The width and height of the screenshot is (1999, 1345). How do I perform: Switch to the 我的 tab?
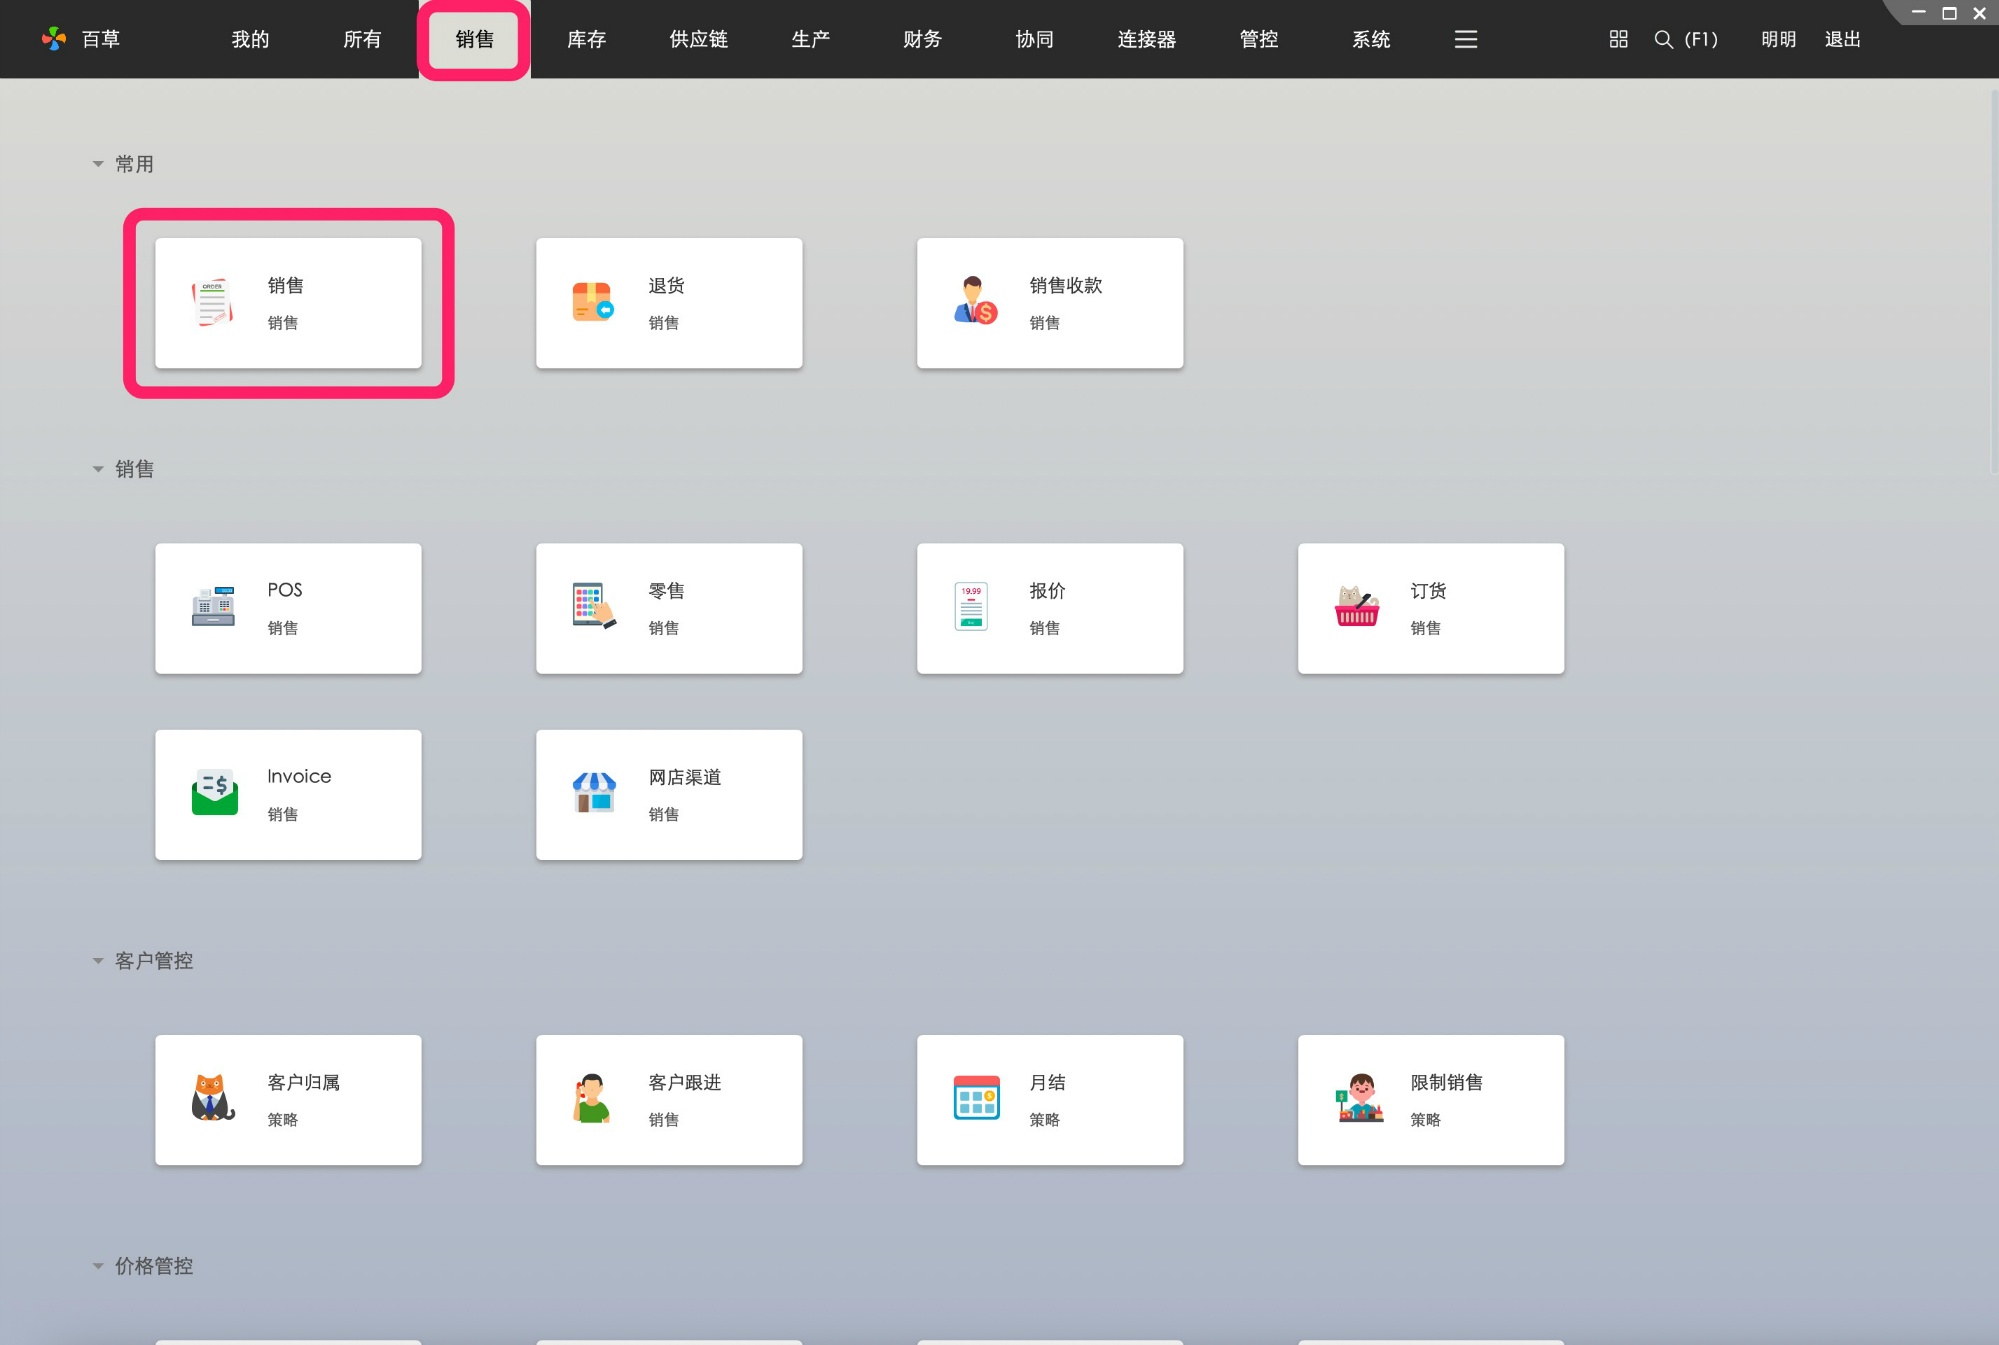click(250, 39)
